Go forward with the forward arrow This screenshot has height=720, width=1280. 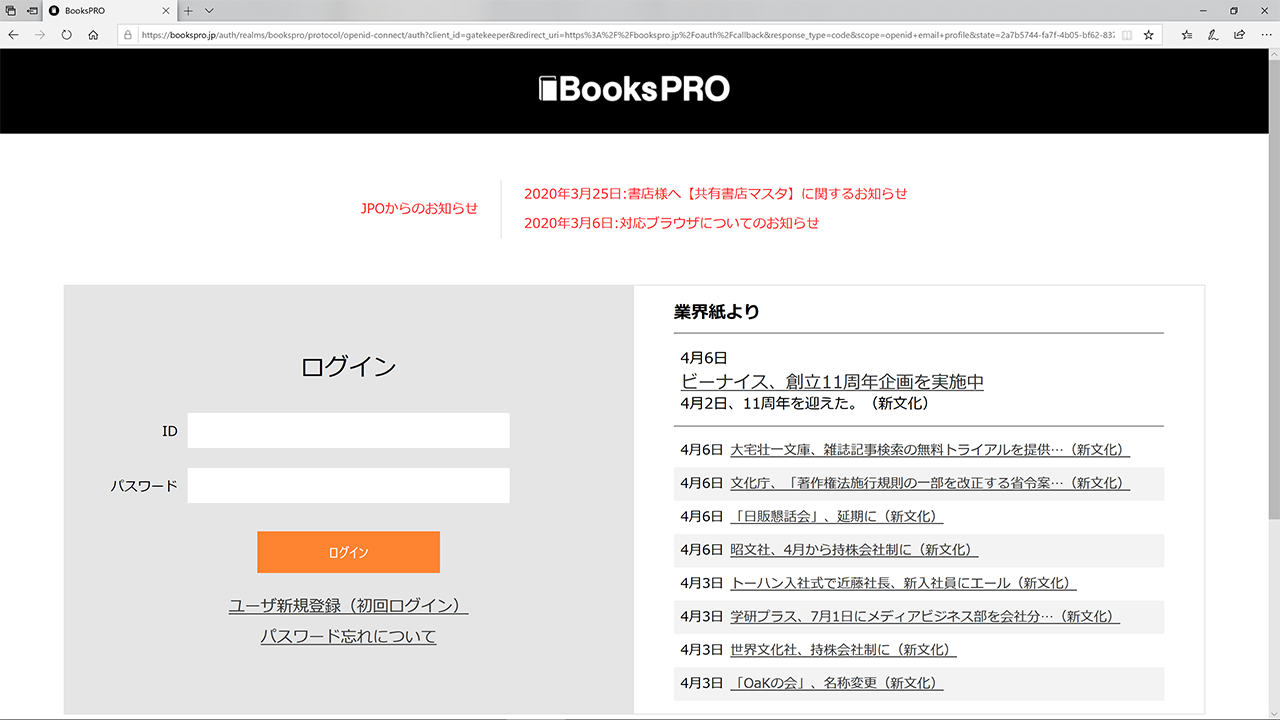tap(40, 34)
